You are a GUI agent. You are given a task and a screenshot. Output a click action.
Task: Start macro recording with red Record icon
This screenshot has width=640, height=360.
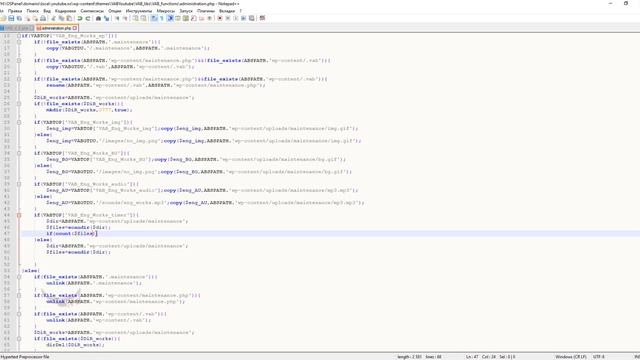coord(220,18)
